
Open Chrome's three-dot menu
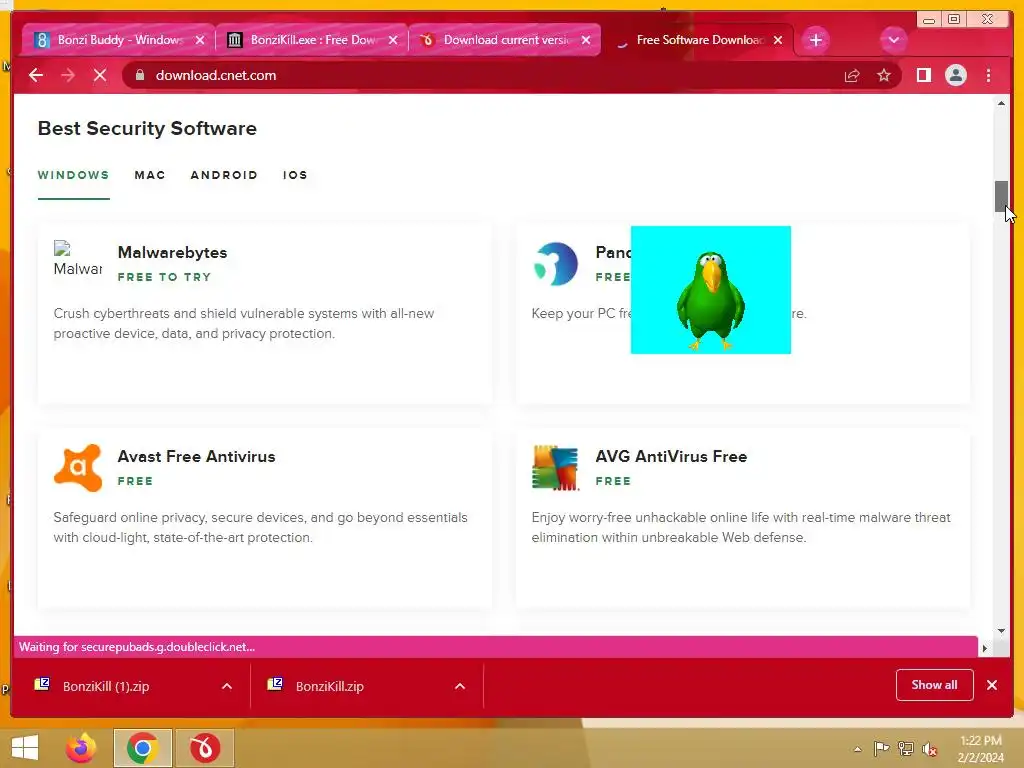pyautogui.click(x=988, y=75)
